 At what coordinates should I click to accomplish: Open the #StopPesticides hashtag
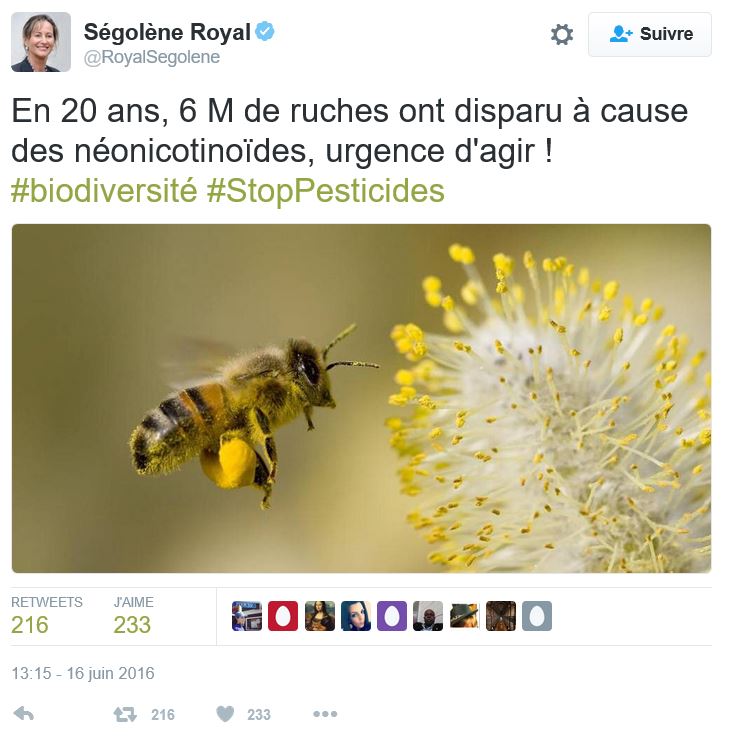326,190
